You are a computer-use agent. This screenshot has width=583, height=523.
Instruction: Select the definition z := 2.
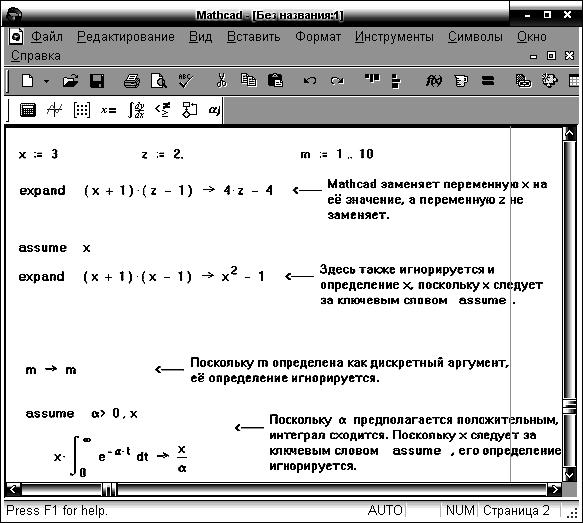[x=162, y=154]
